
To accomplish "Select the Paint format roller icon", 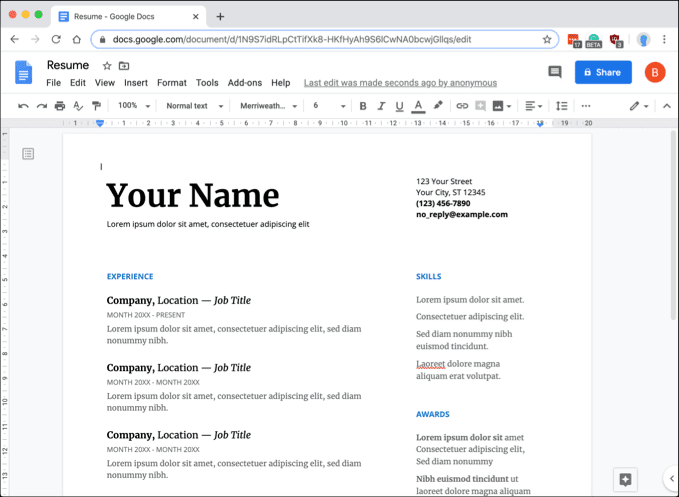I will point(96,106).
